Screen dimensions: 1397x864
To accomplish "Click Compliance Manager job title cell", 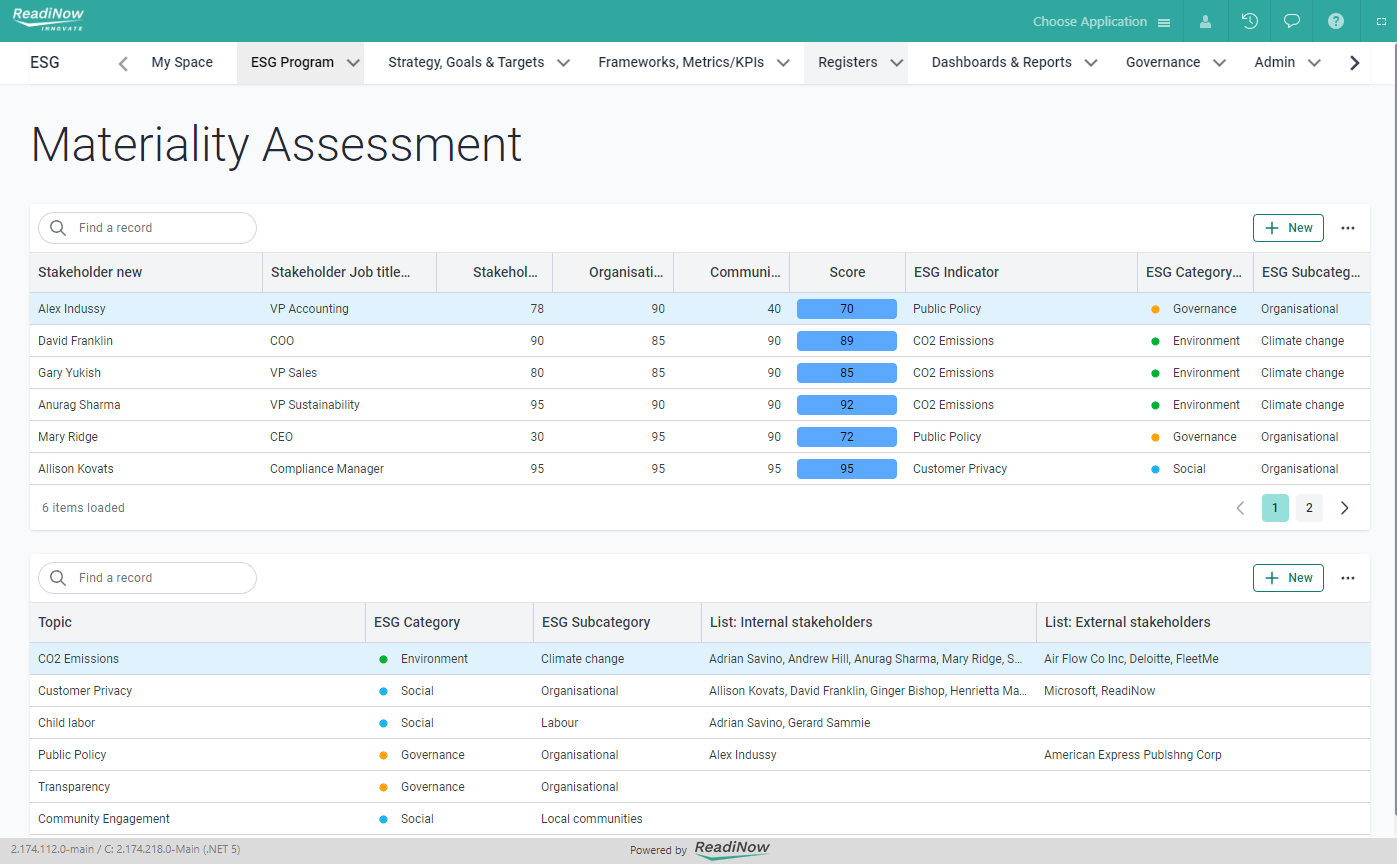I will 327,469.
